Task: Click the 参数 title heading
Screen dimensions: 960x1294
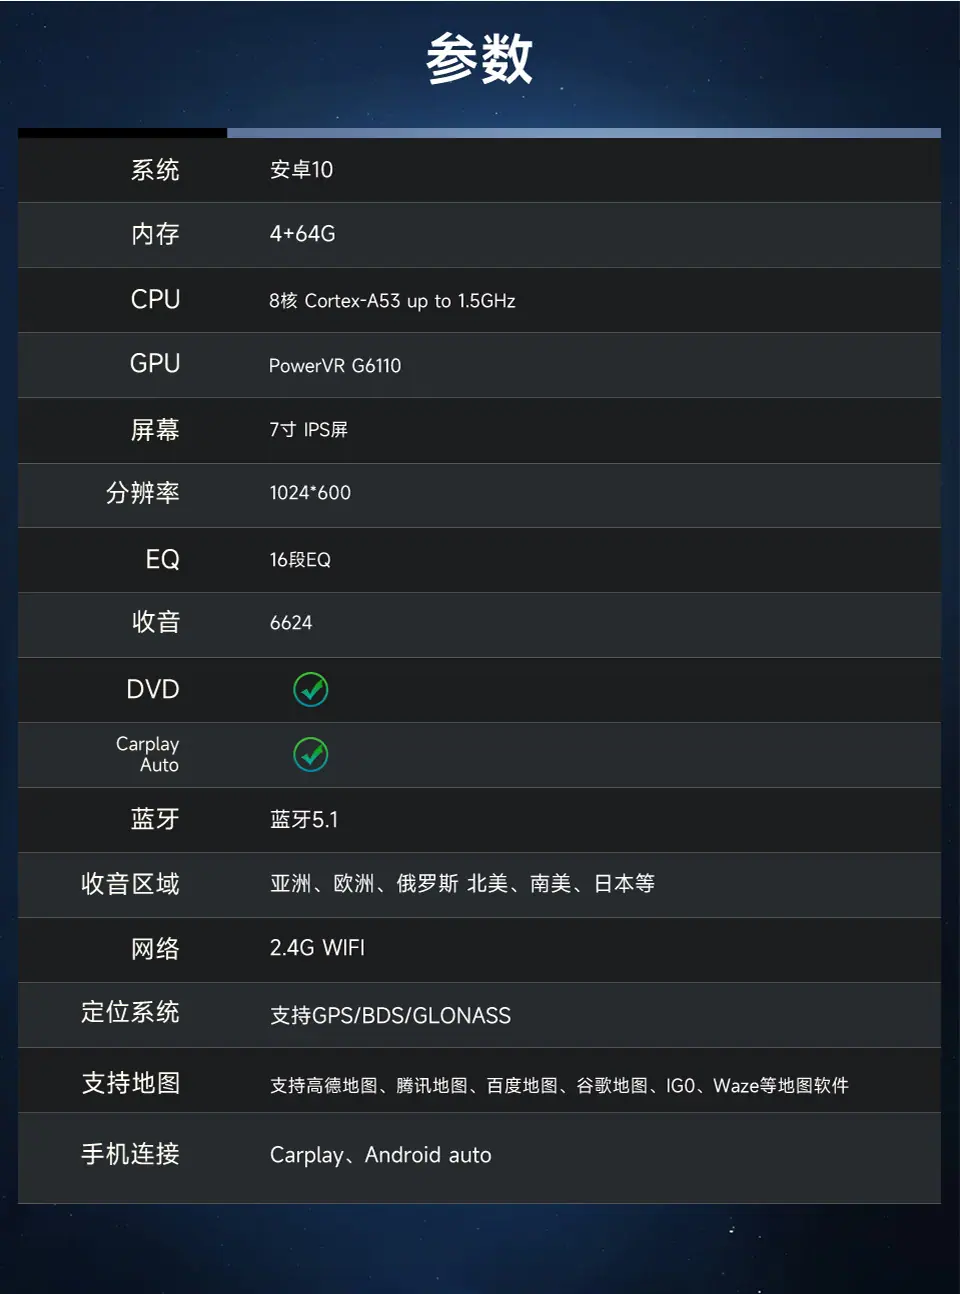Action: (x=480, y=59)
